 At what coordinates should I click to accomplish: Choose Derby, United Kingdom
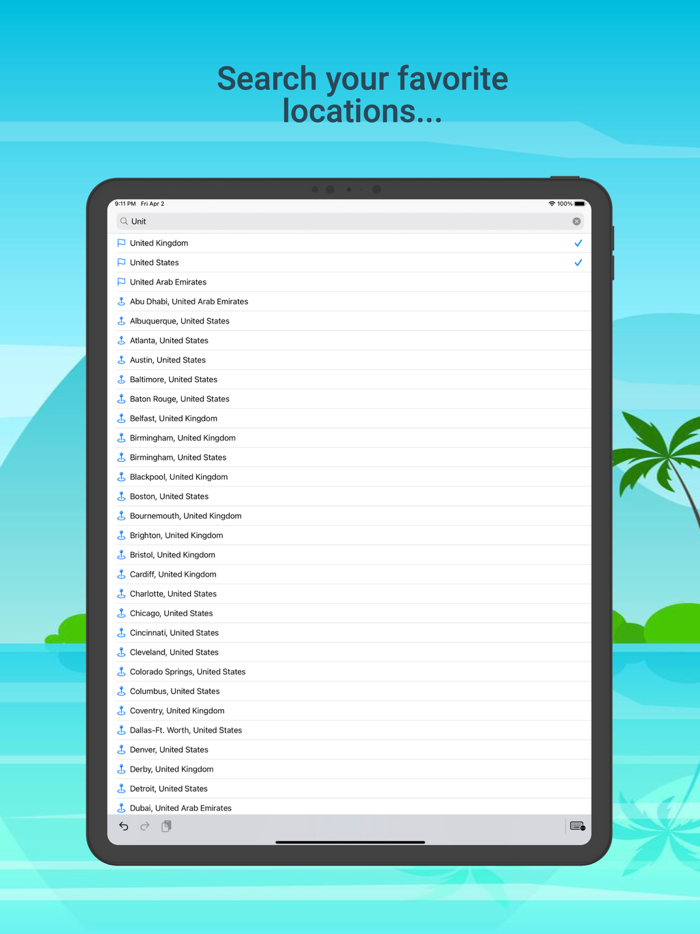click(172, 769)
